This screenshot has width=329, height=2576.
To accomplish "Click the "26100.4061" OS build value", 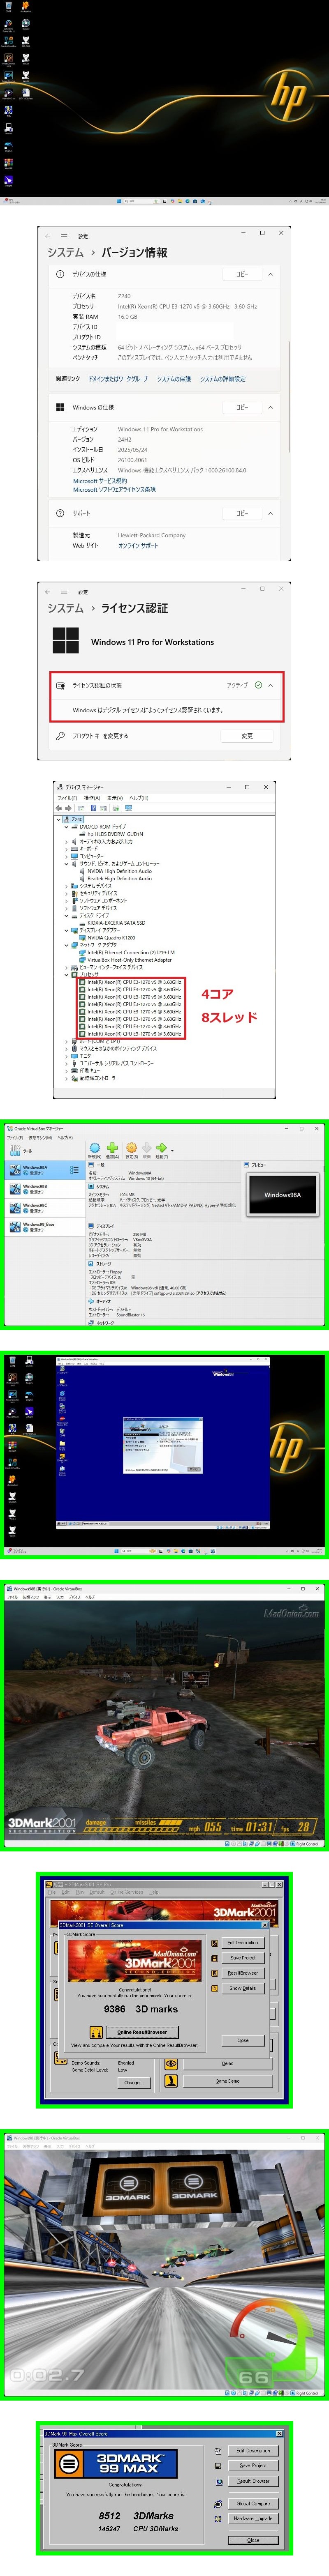I will coord(132,460).
